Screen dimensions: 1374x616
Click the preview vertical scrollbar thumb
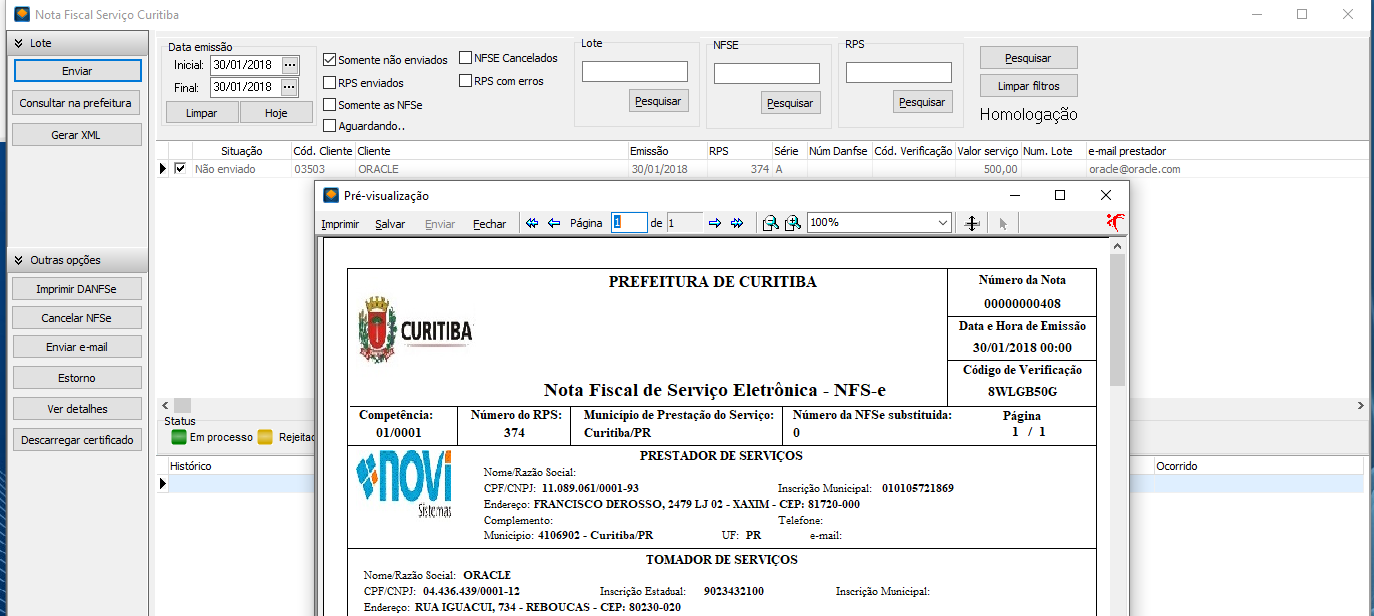(1118, 320)
